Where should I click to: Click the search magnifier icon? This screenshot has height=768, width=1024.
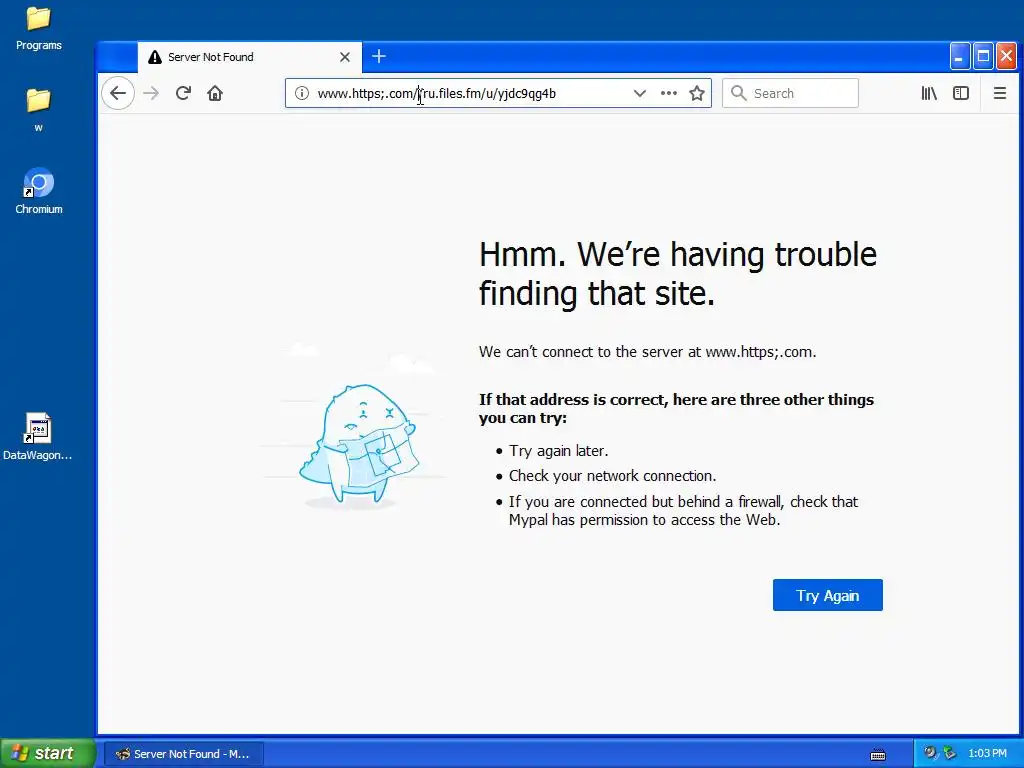[739, 93]
